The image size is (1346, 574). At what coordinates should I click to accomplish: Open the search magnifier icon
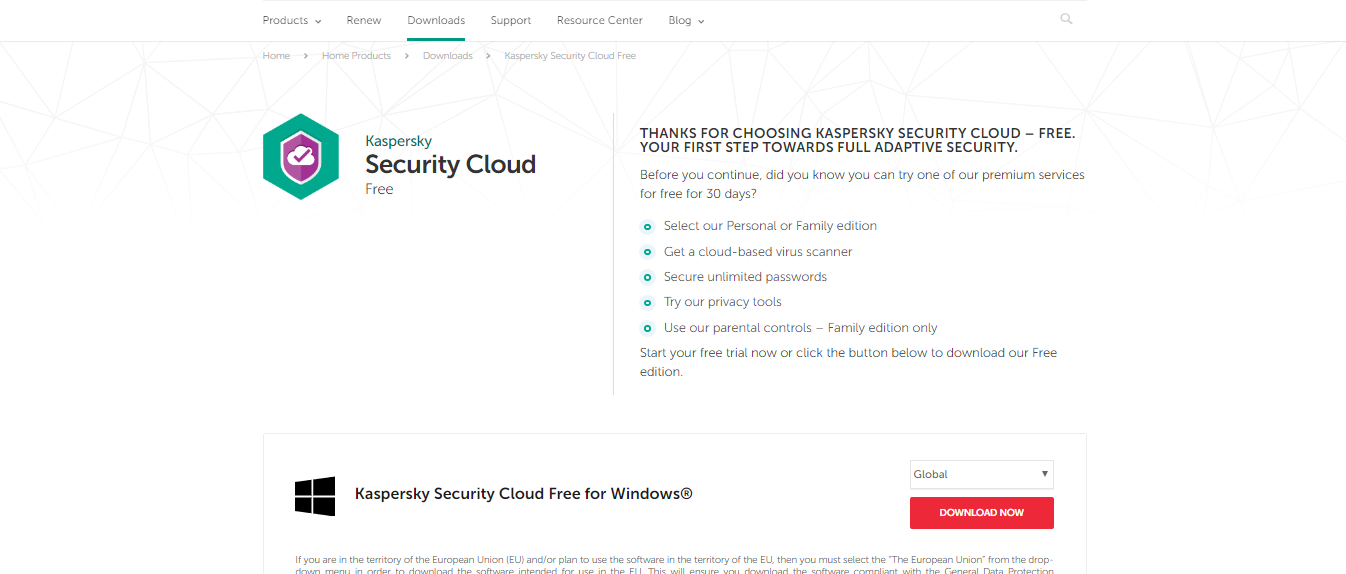(x=1066, y=19)
